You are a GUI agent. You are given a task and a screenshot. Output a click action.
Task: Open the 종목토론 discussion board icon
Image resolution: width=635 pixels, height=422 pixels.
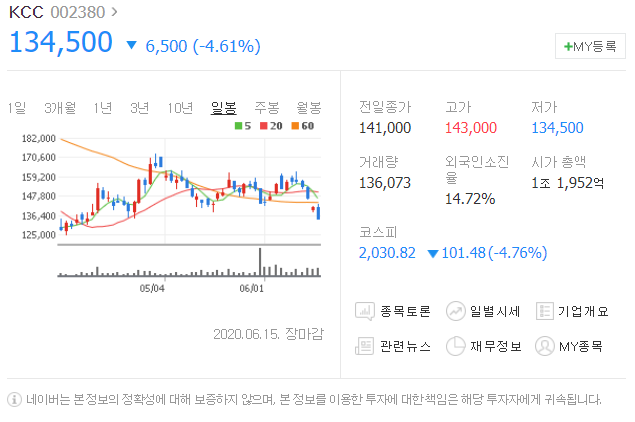[364, 311]
